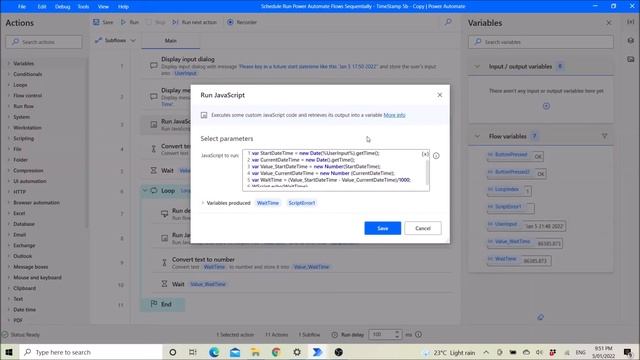
Task: Click the Save flow toolbar button
Action: point(103,22)
